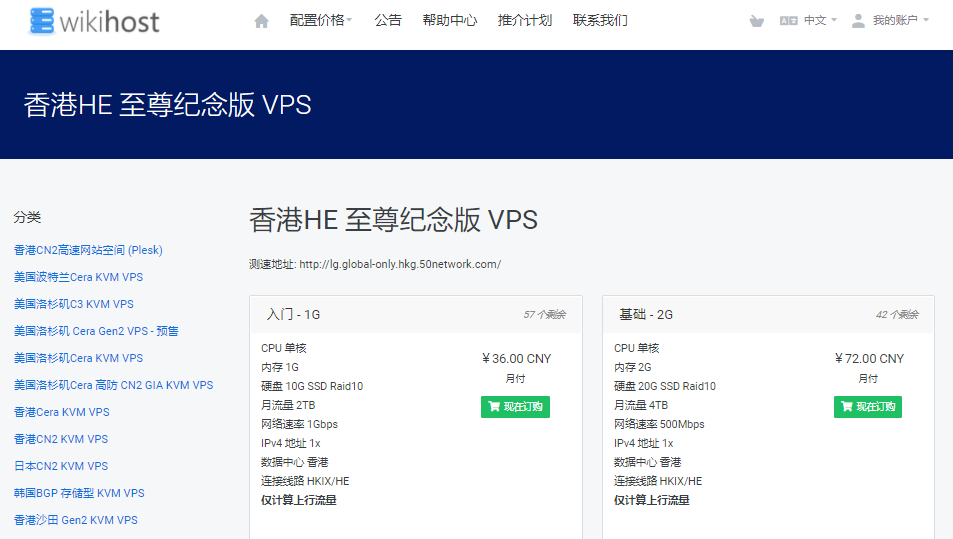Order the 基础 - 2G plan with 现在订购
The image size is (953, 539).
point(868,407)
